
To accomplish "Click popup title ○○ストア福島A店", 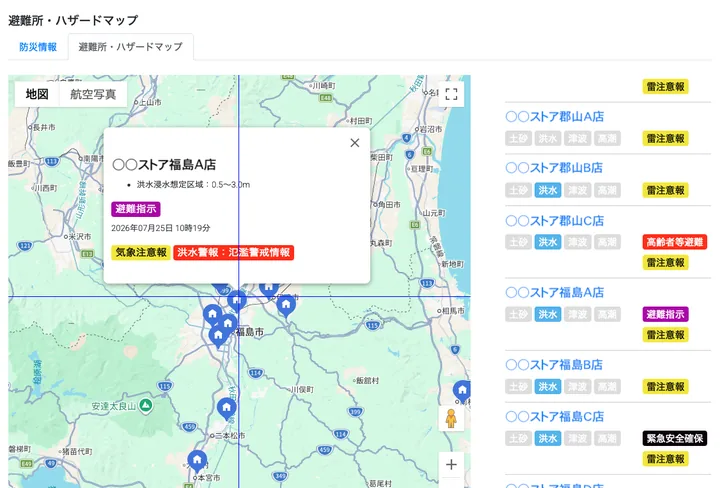I will tap(164, 164).
